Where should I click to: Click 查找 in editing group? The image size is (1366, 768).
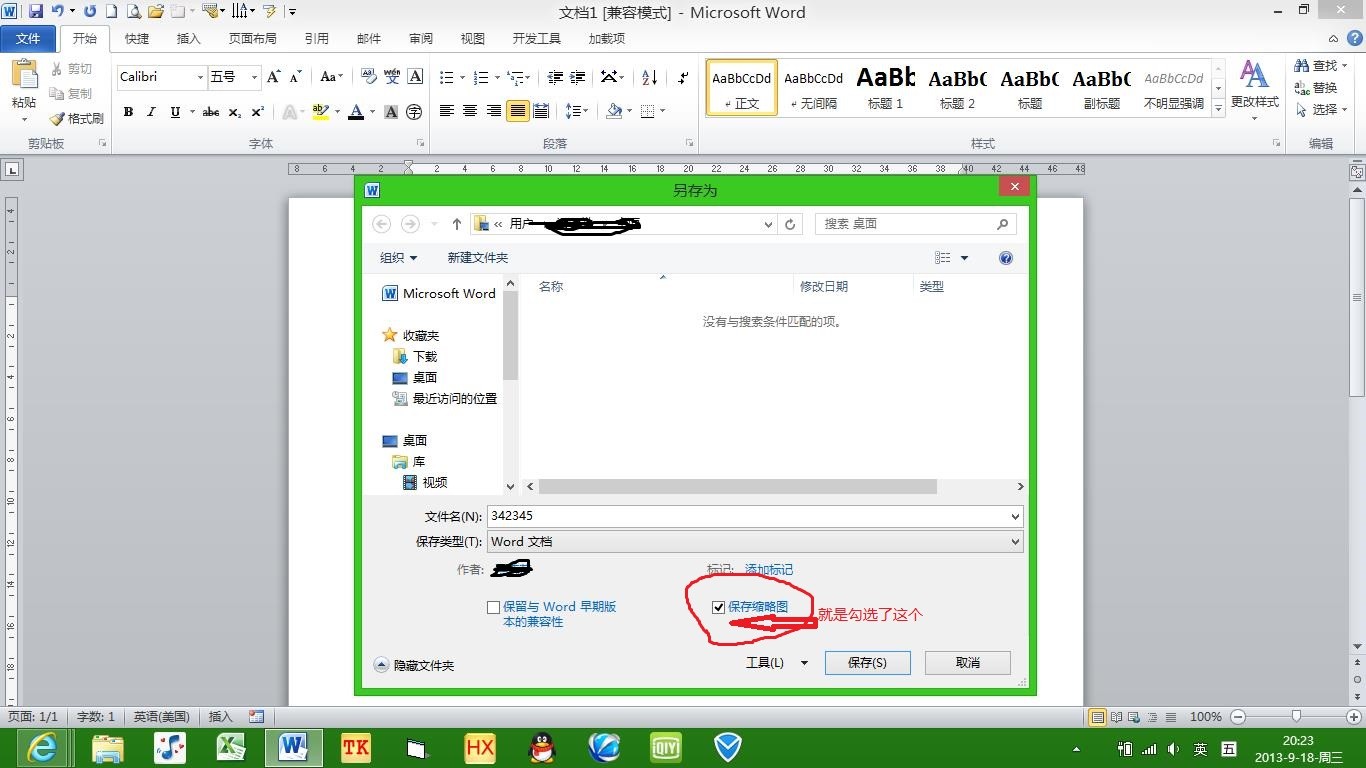(x=1322, y=65)
